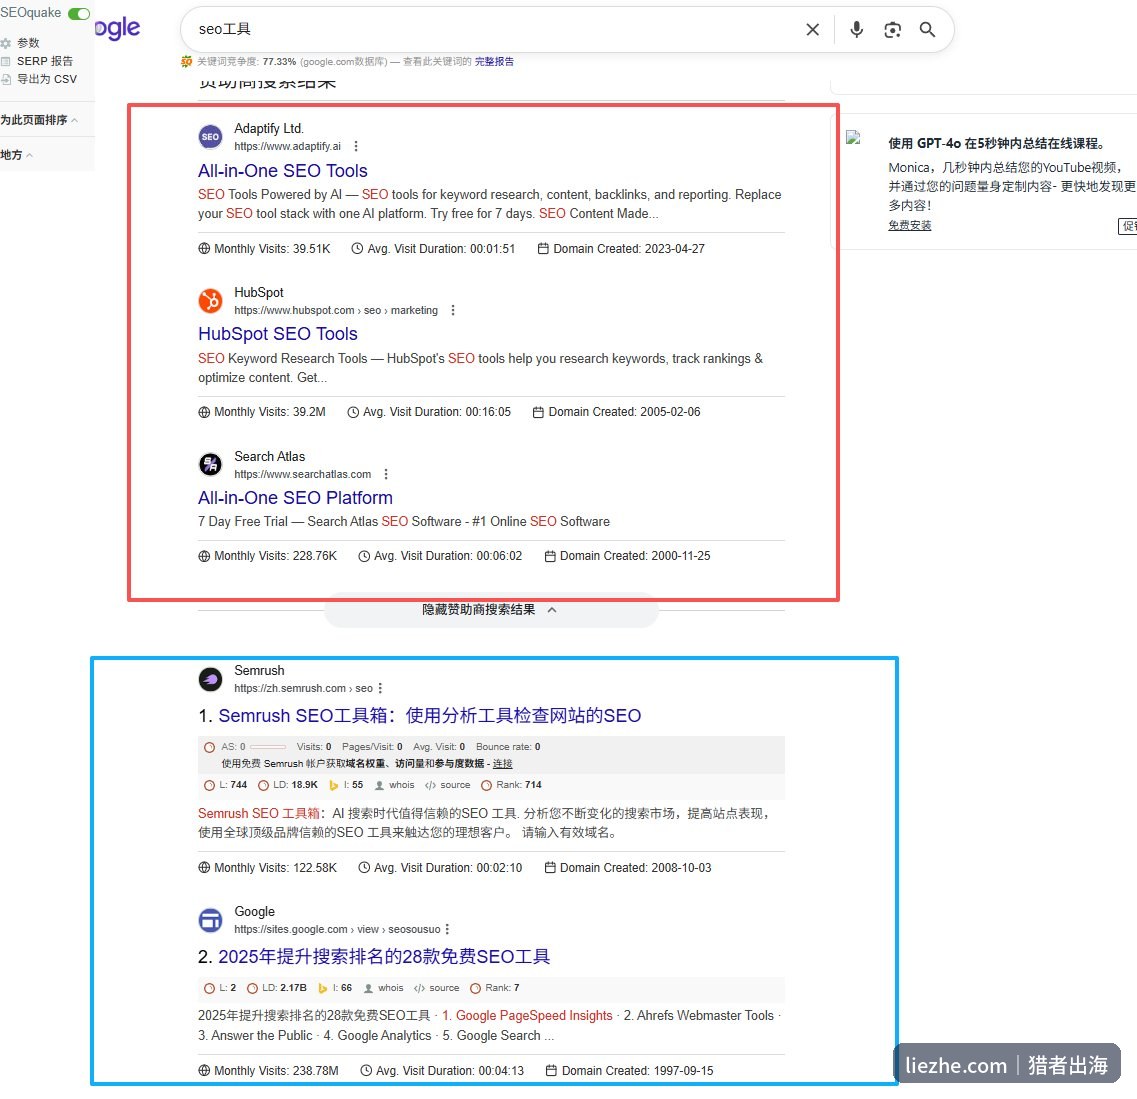Click Semrush favicon icon
Image resolution: width=1137 pixels, height=1099 pixels.
click(210, 679)
